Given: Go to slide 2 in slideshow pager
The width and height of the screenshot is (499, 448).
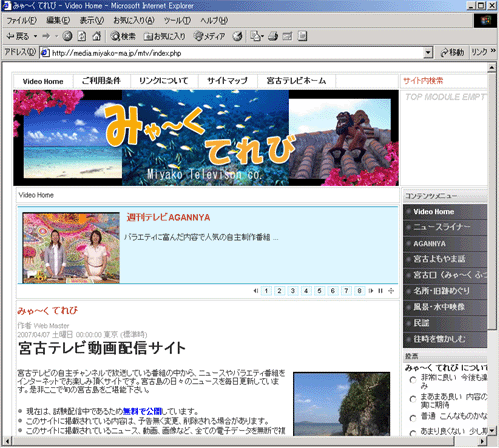Looking at the screenshot, I should (279, 291).
